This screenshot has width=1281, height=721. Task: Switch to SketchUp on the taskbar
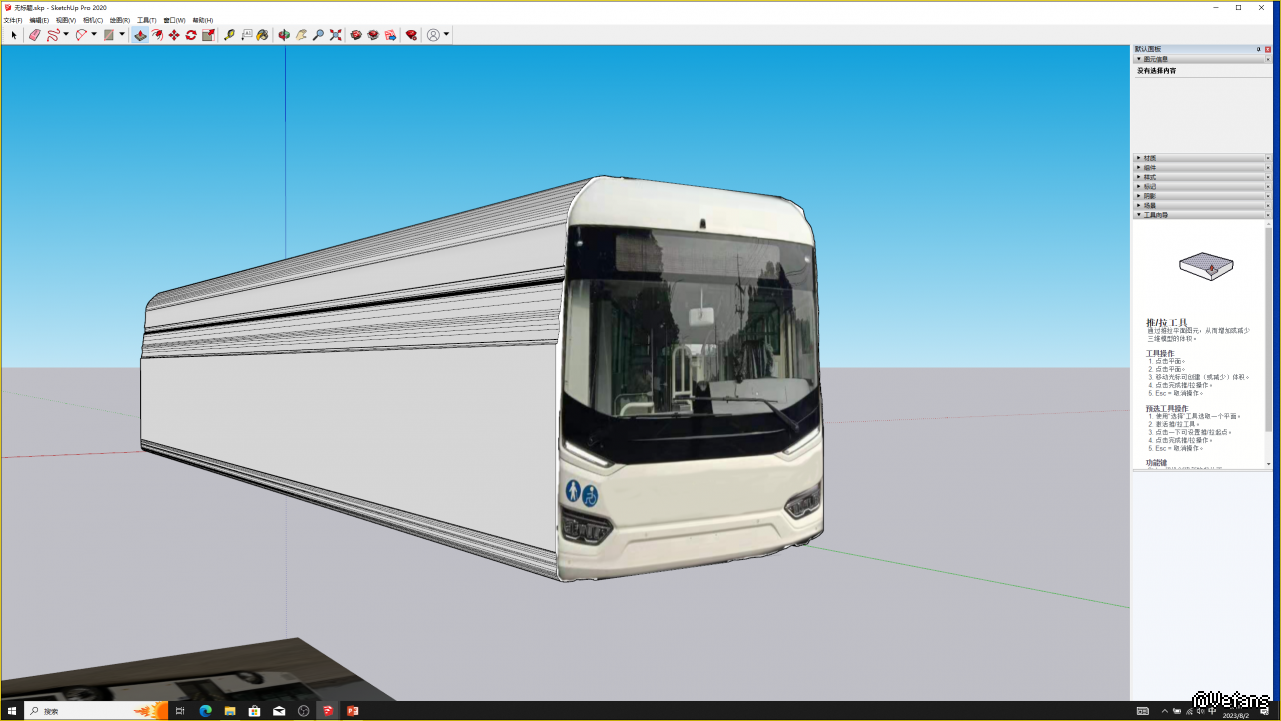pyautogui.click(x=327, y=711)
